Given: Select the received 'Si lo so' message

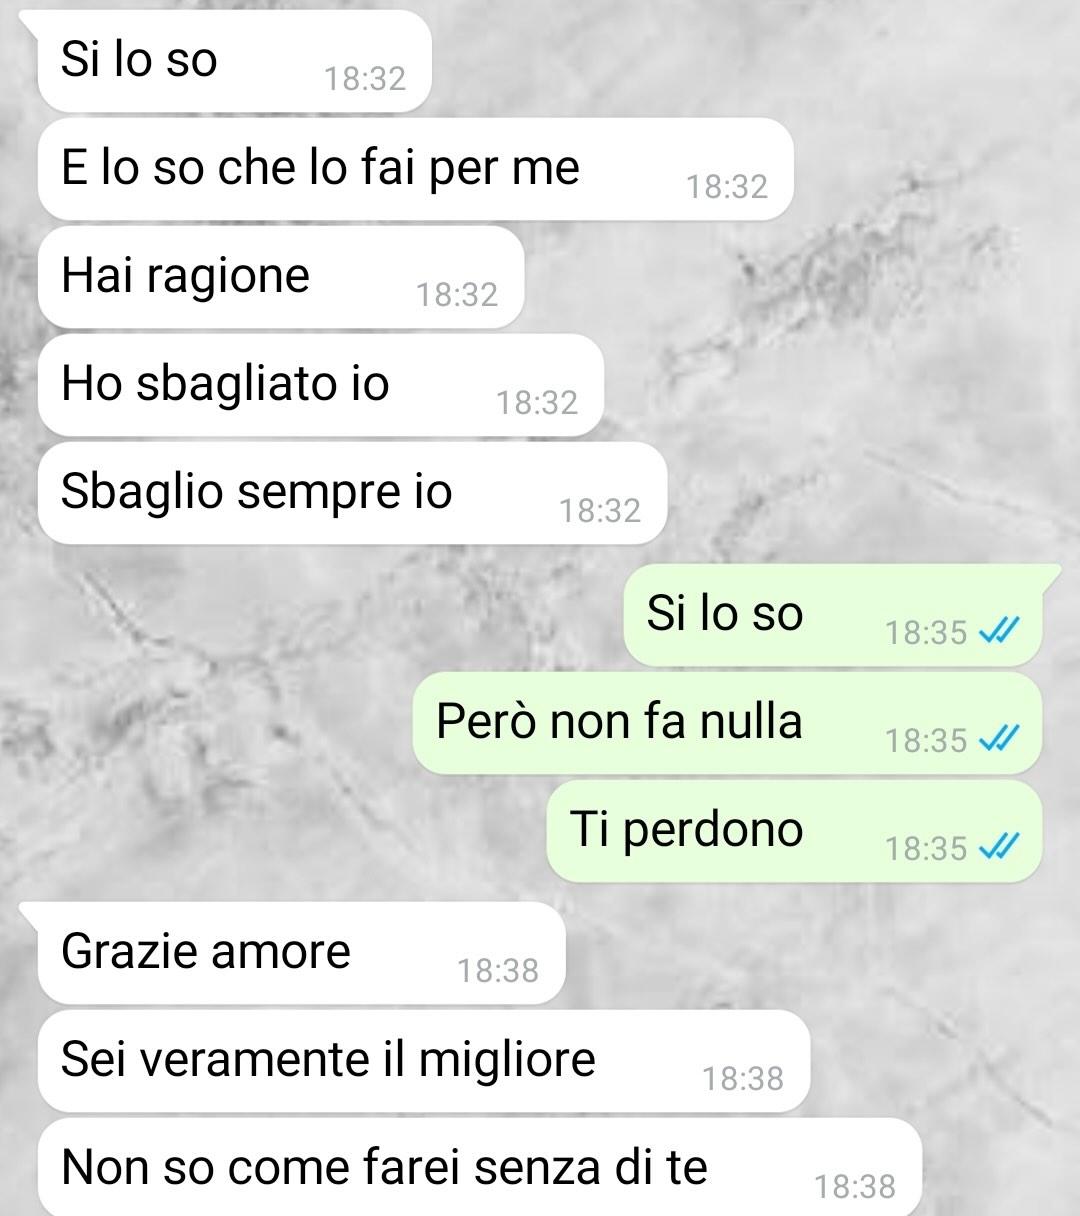Looking at the screenshot, I should [234, 61].
